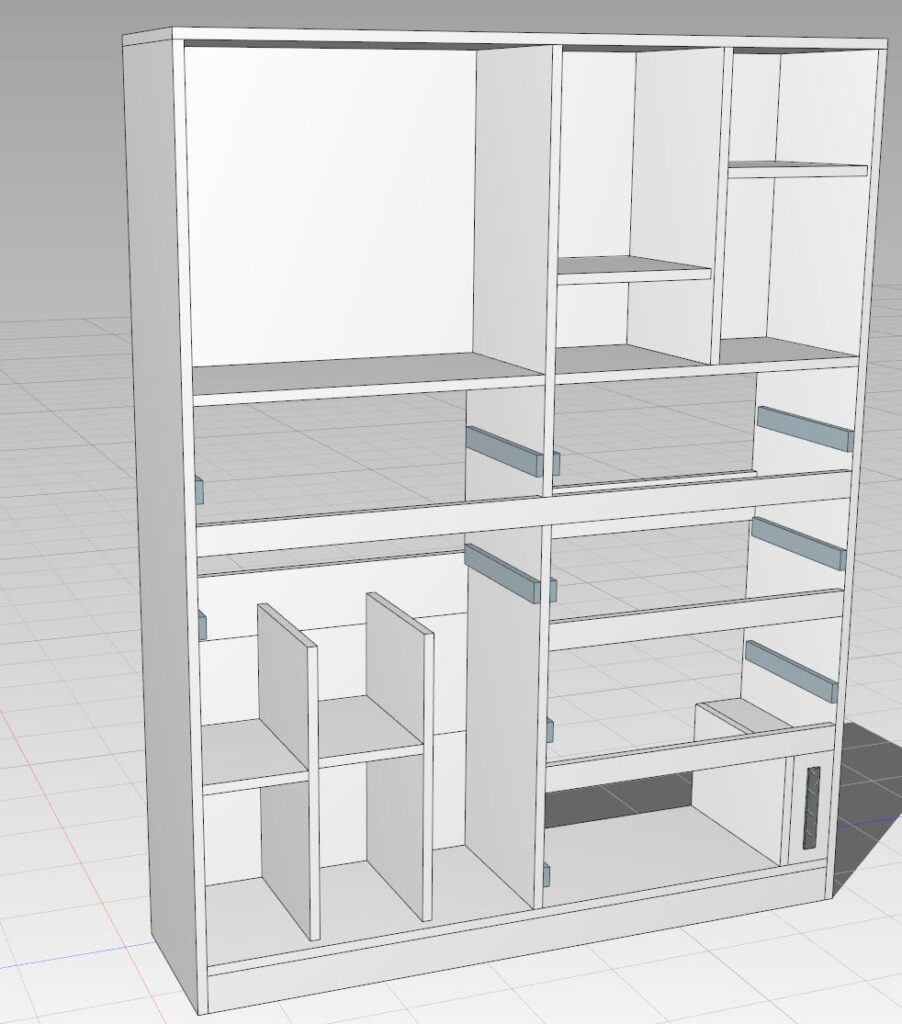The image size is (902, 1024).
Task: Select the cabinet's top panel
Action: [x=500, y=37]
